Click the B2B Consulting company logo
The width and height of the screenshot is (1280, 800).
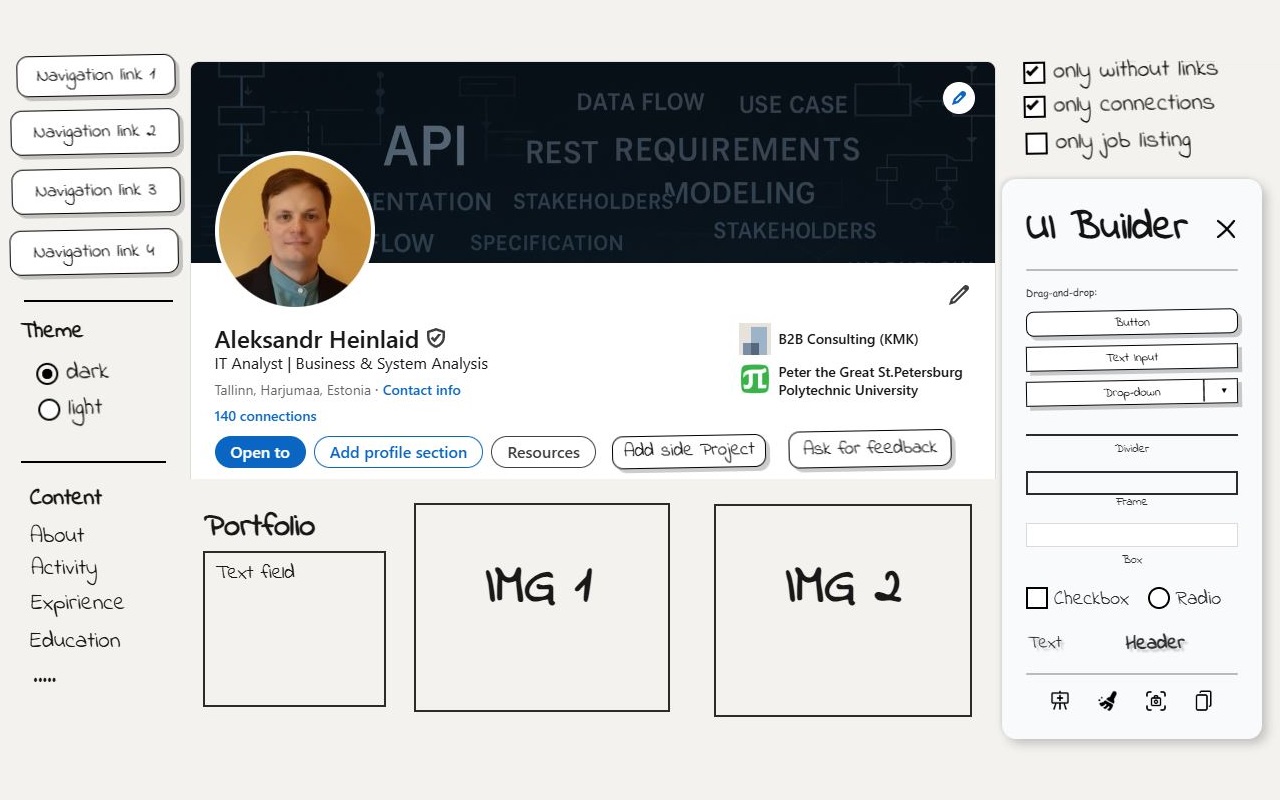752,338
